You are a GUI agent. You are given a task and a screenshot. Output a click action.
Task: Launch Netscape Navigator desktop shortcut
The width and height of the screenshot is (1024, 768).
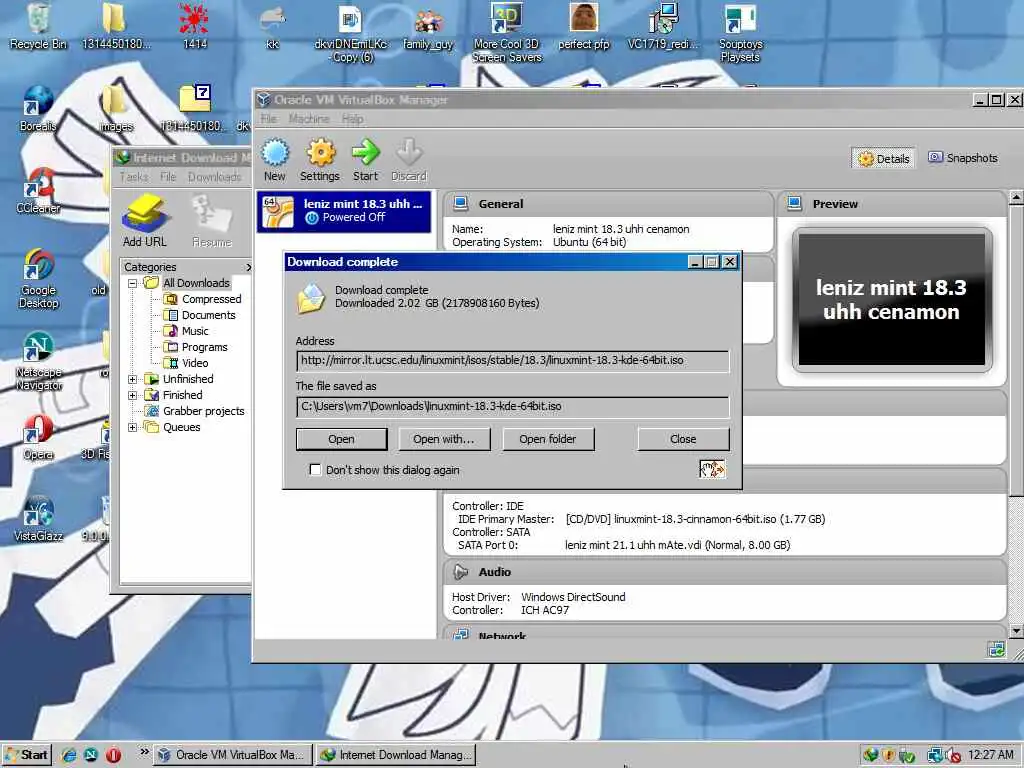[39, 361]
